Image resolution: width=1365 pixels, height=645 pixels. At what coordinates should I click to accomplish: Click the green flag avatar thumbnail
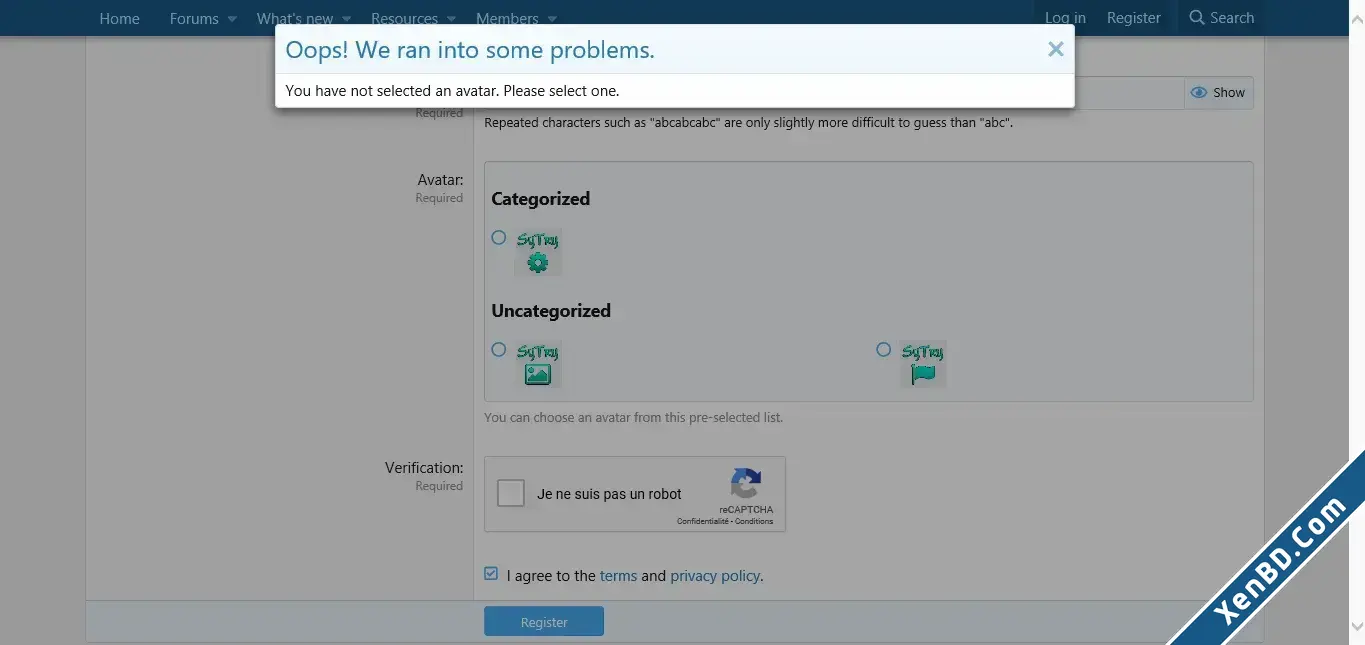click(922, 364)
